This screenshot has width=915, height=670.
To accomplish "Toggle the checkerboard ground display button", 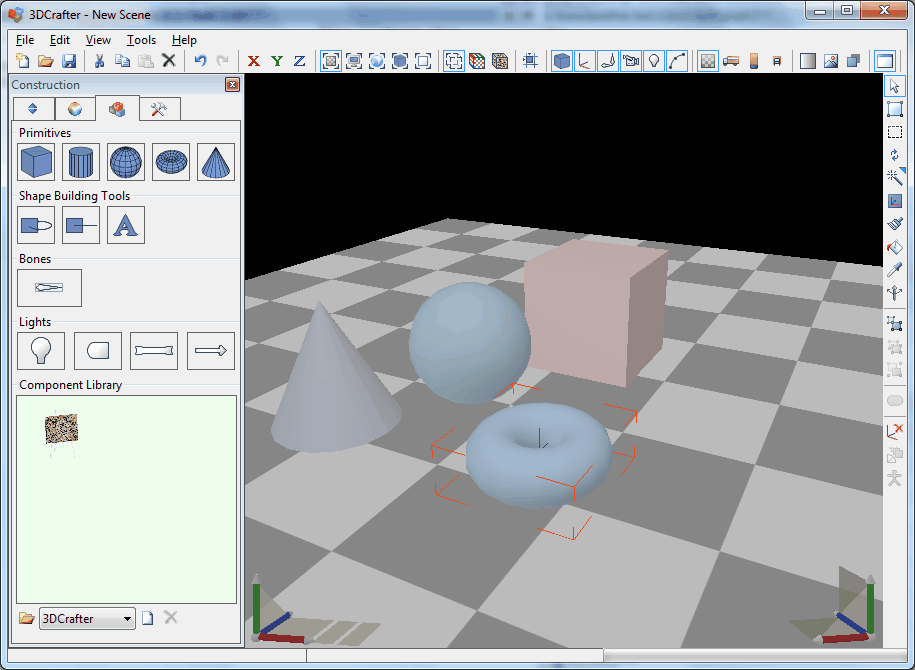I will tap(707, 61).
